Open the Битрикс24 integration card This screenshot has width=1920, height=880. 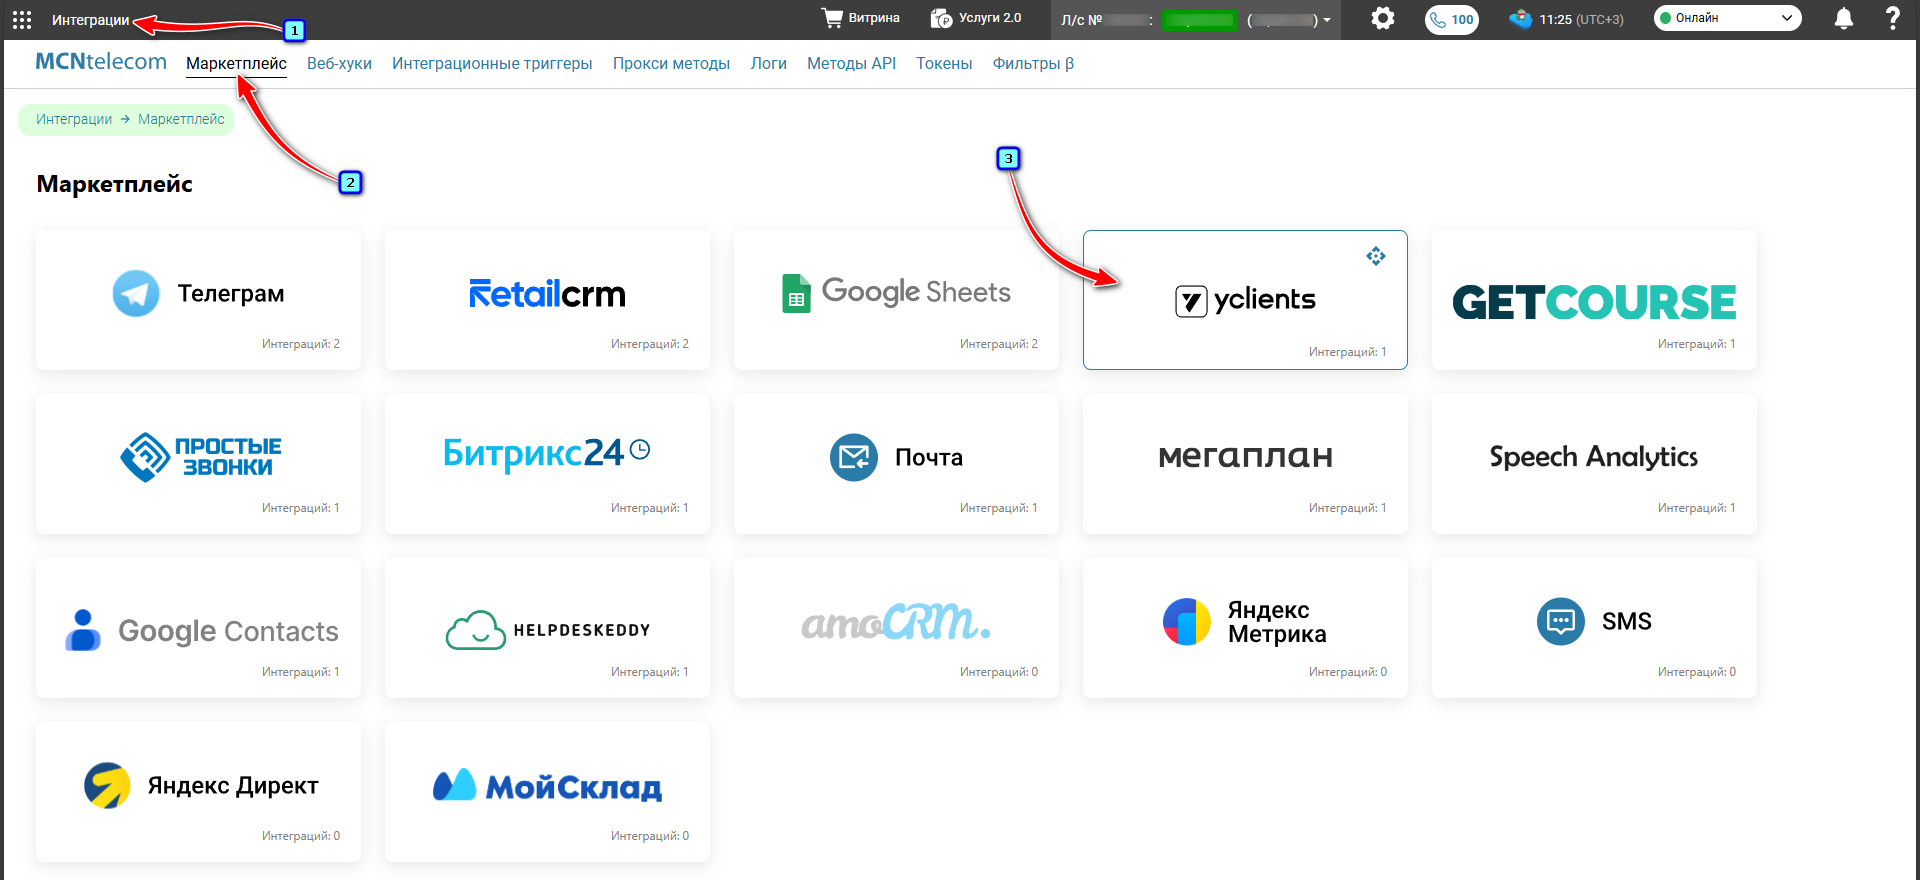click(547, 464)
